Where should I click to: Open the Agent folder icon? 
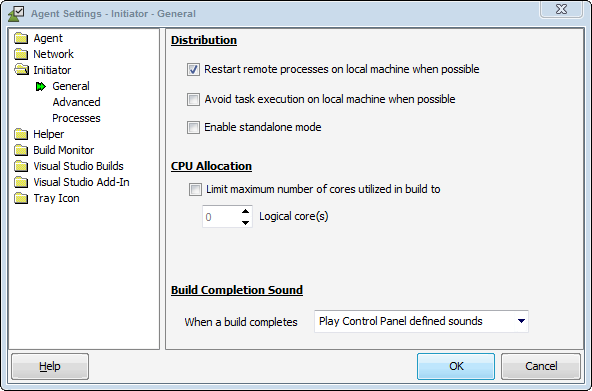[x=21, y=38]
